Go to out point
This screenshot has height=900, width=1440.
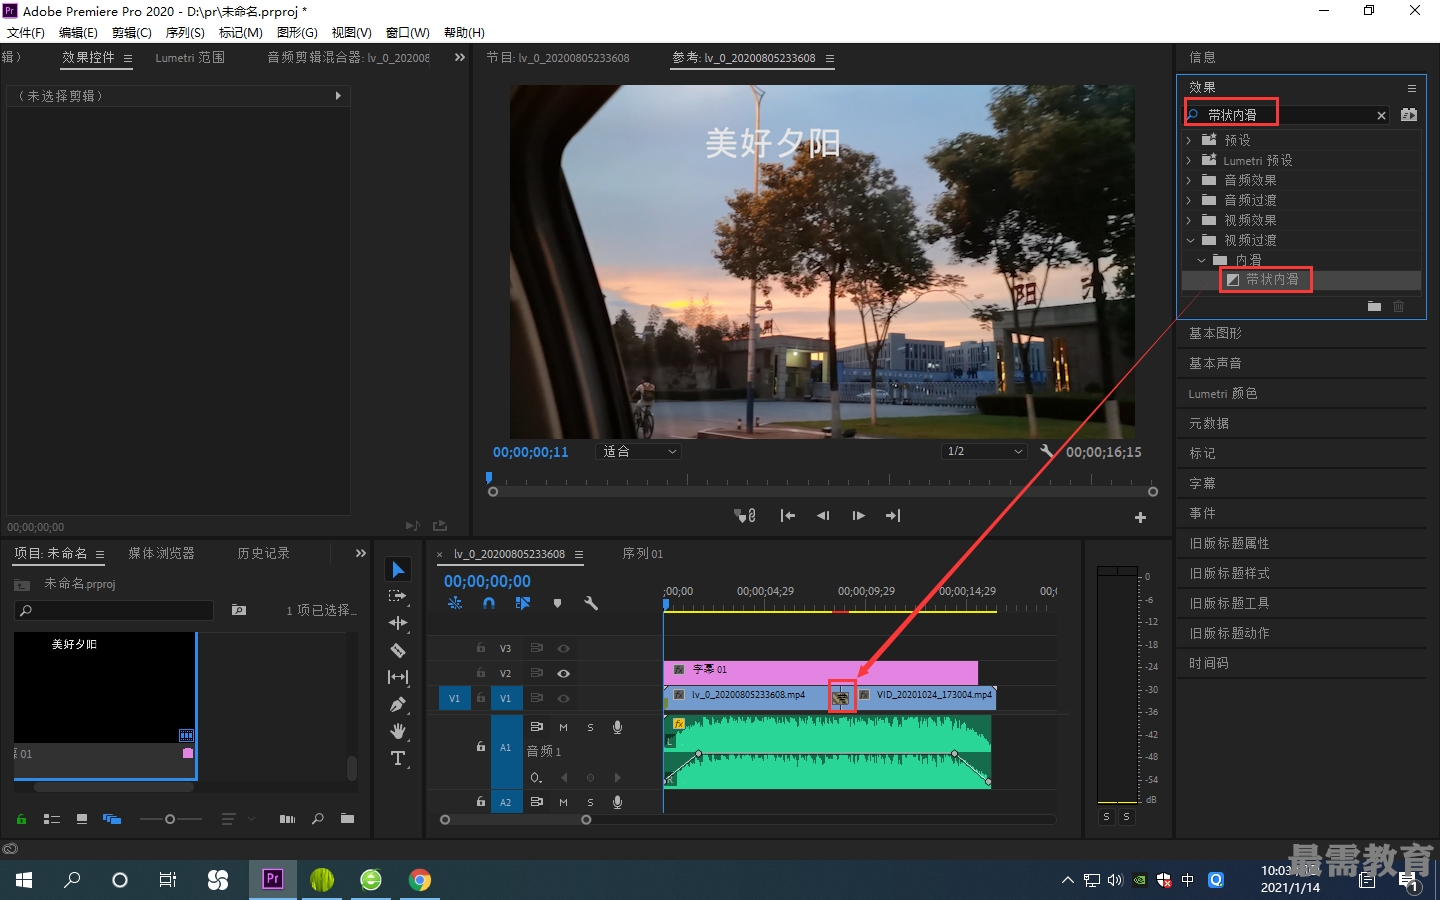click(x=893, y=516)
